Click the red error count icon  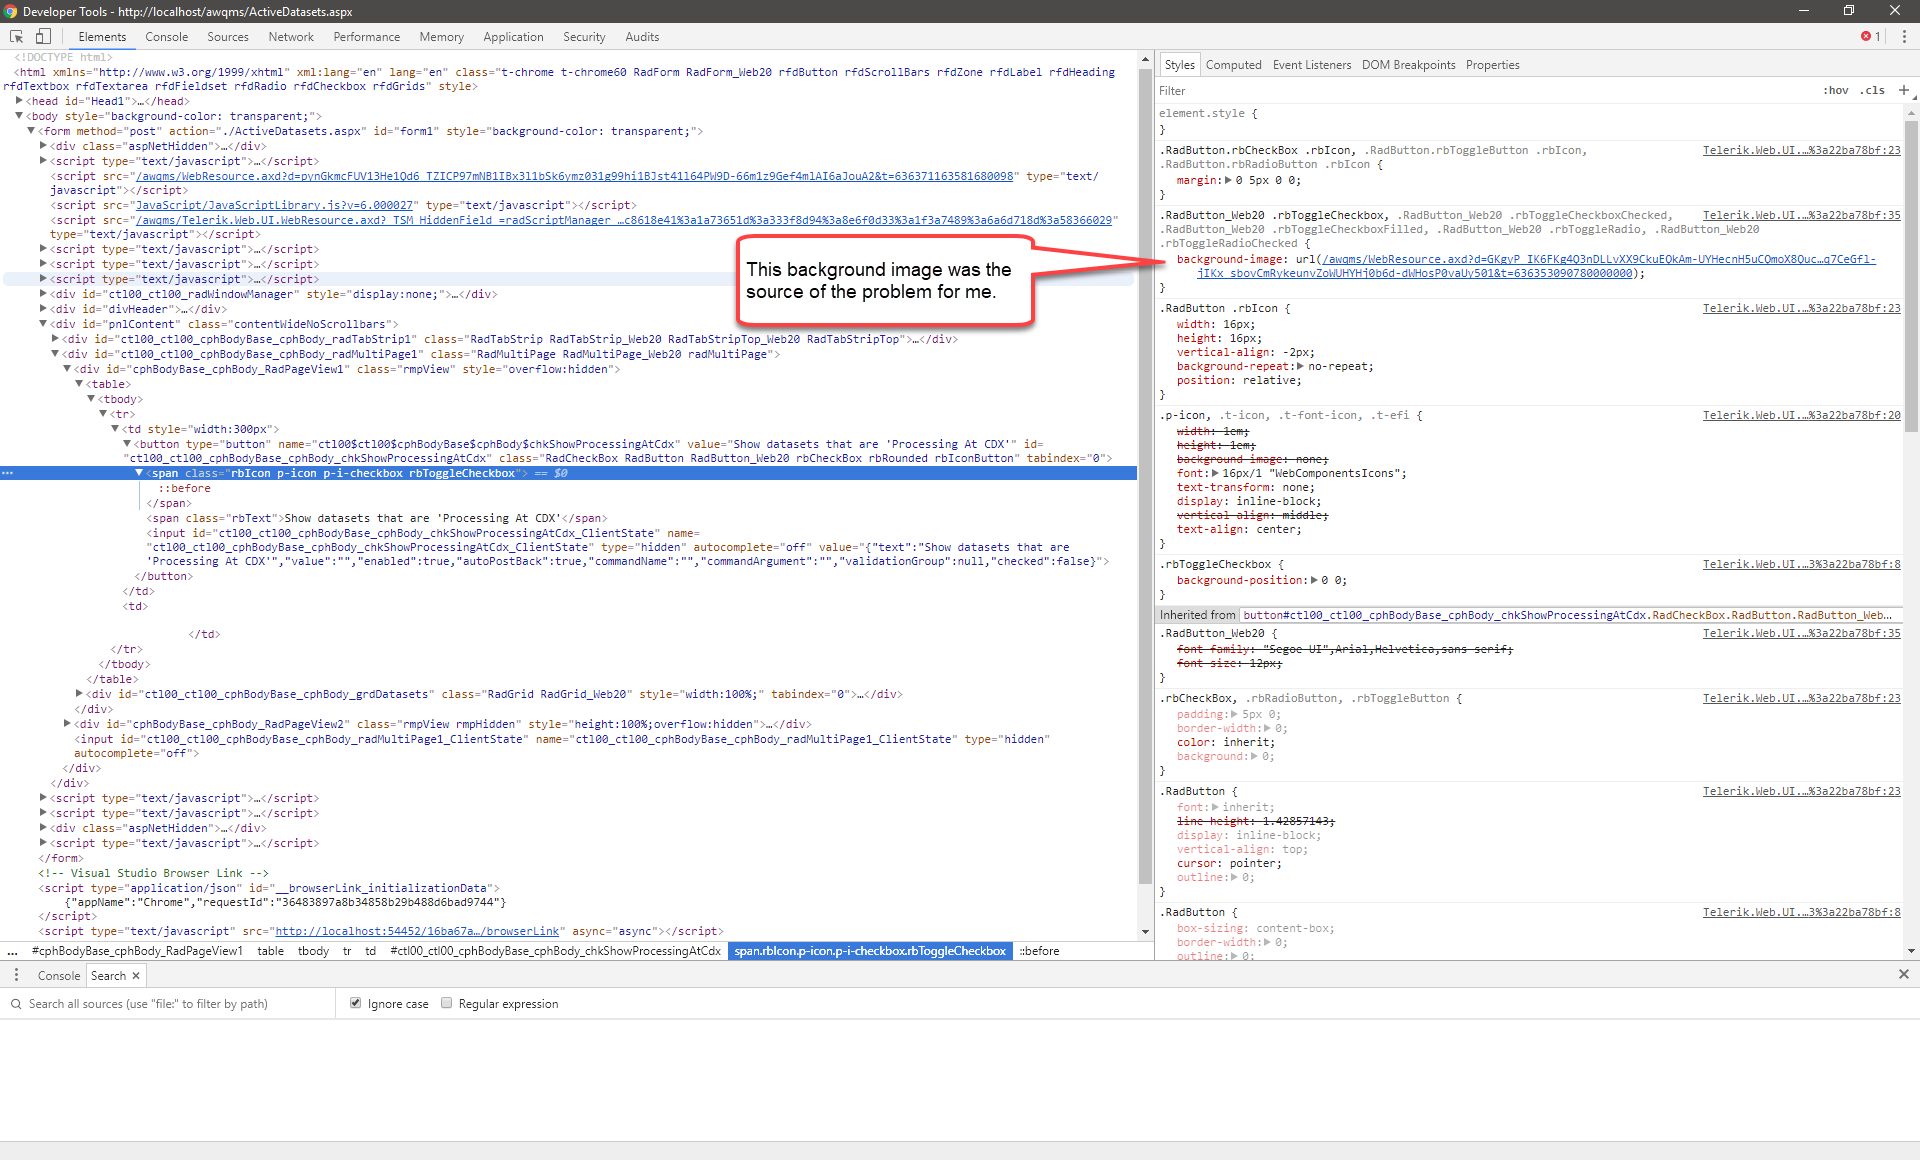click(x=1866, y=36)
